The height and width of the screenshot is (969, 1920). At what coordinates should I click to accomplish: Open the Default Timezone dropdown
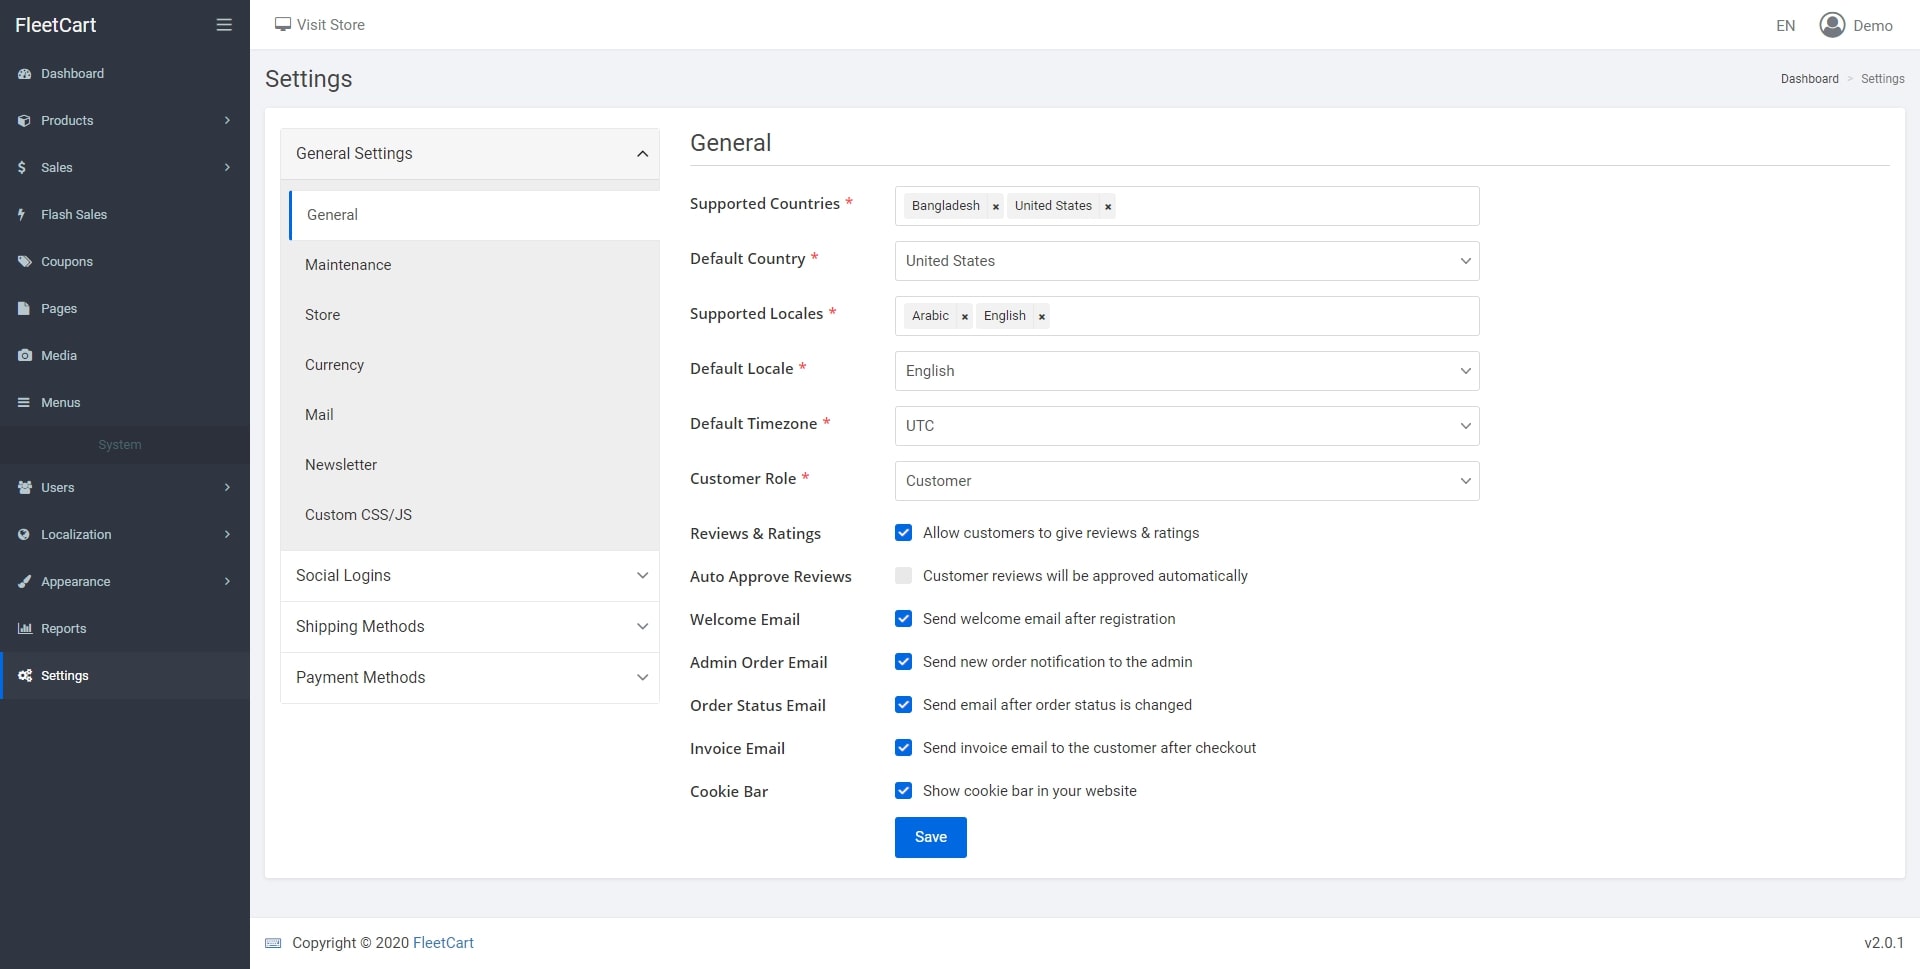click(1186, 426)
